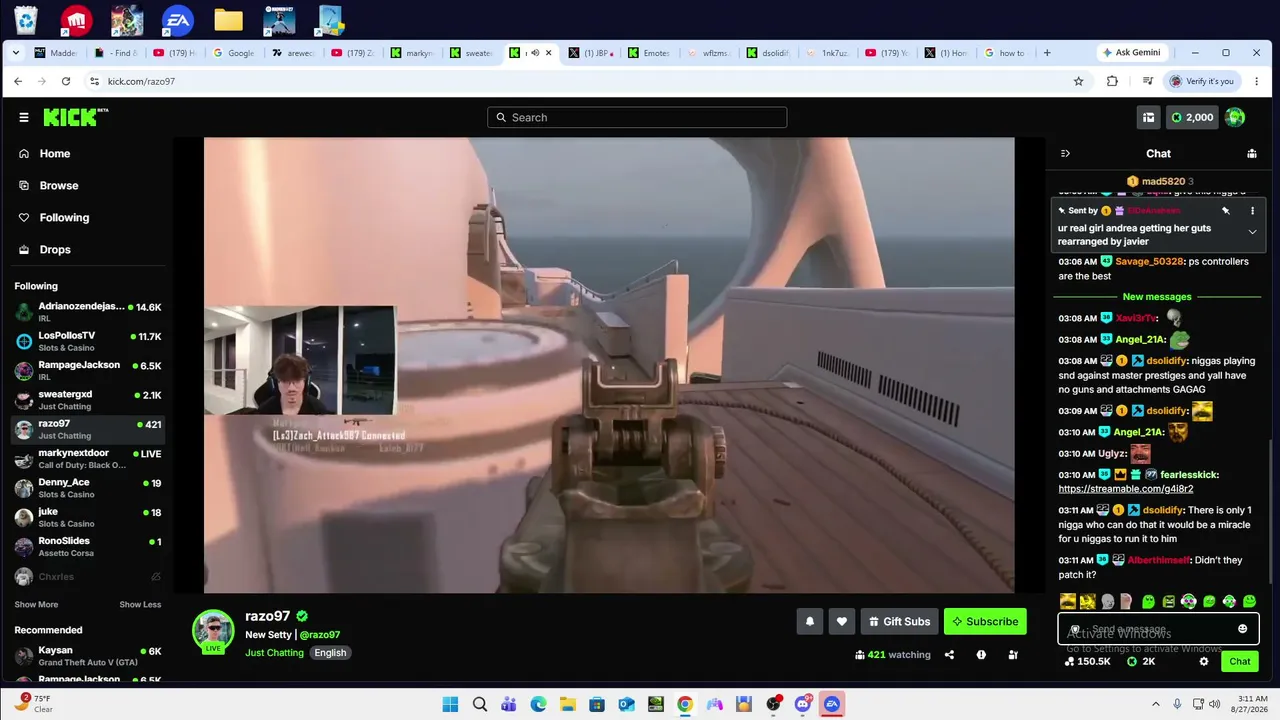This screenshot has width=1280, height=720.
Task: Open the streamable.com/g4i8r2 link
Action: point(1125,489)
